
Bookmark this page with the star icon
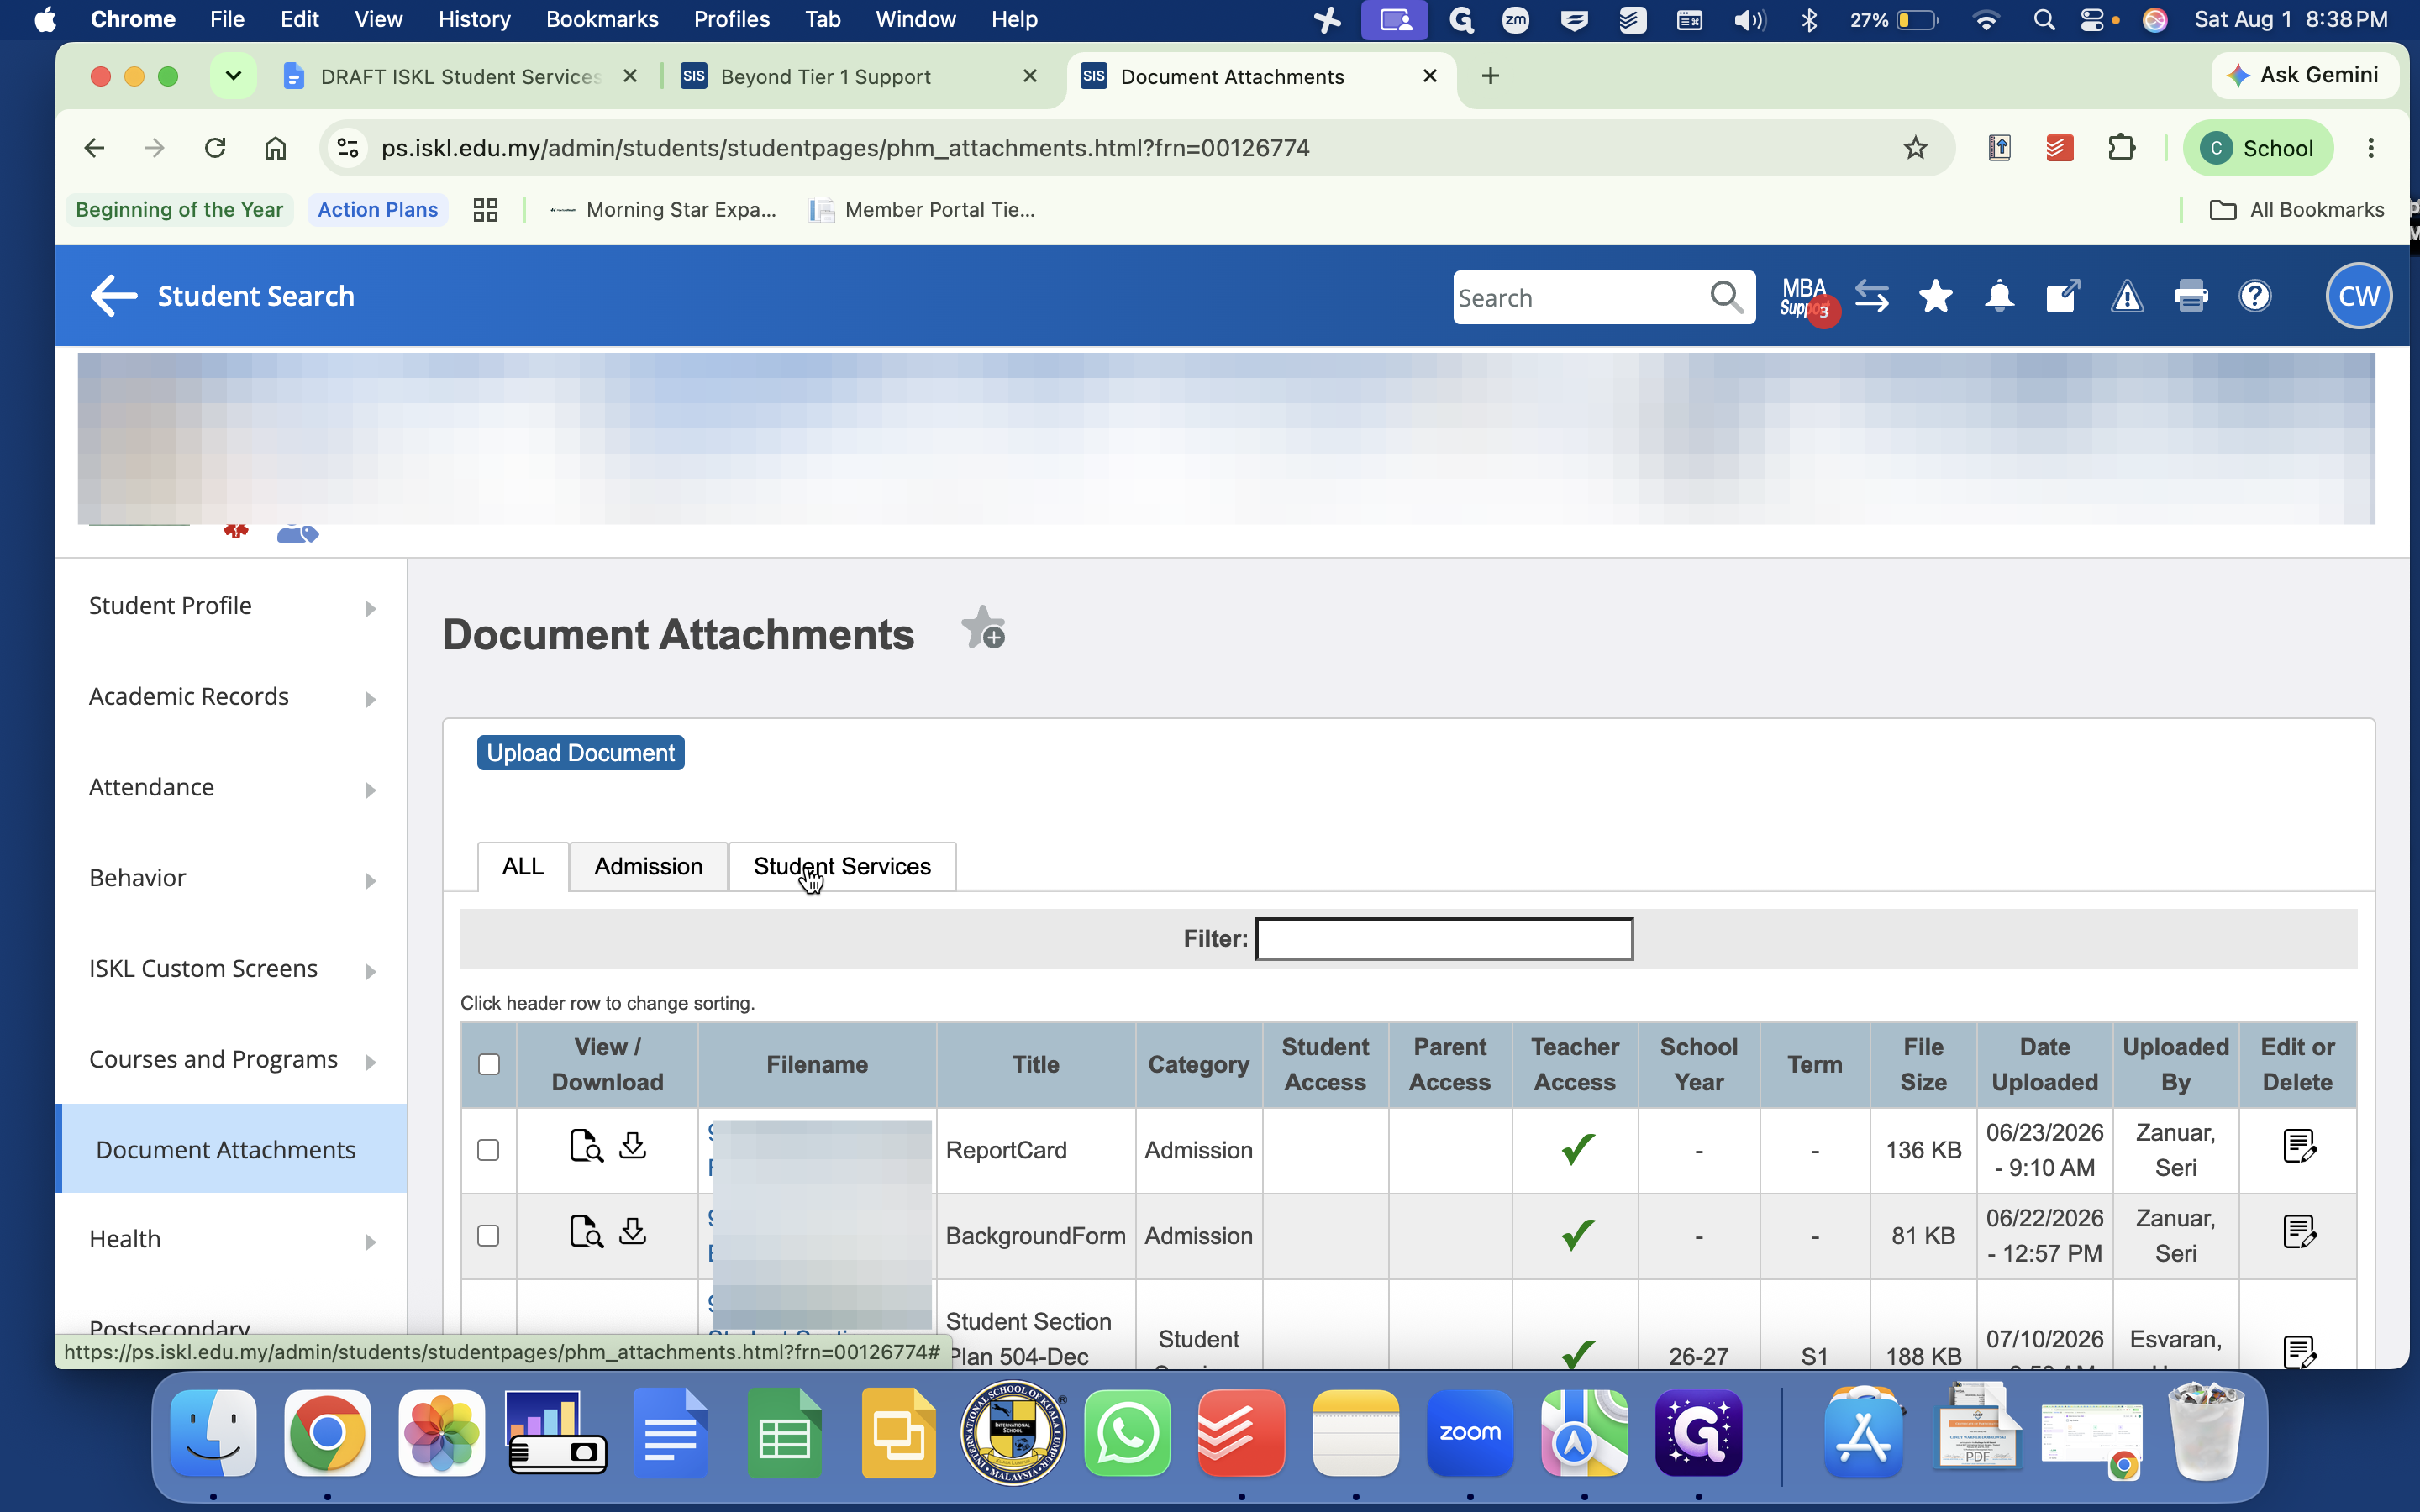[1915, 148]
